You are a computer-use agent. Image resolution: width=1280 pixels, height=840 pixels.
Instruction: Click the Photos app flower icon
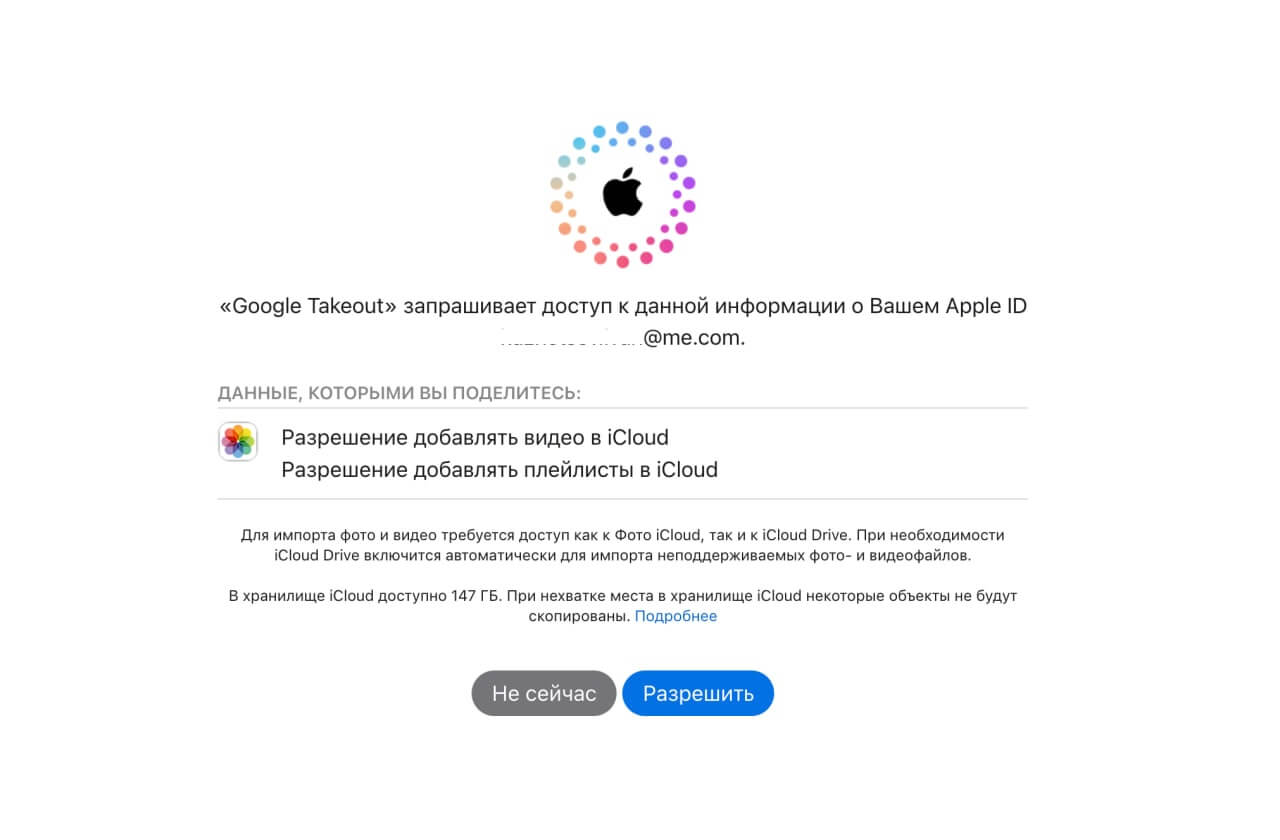click(x=238, y=442)
